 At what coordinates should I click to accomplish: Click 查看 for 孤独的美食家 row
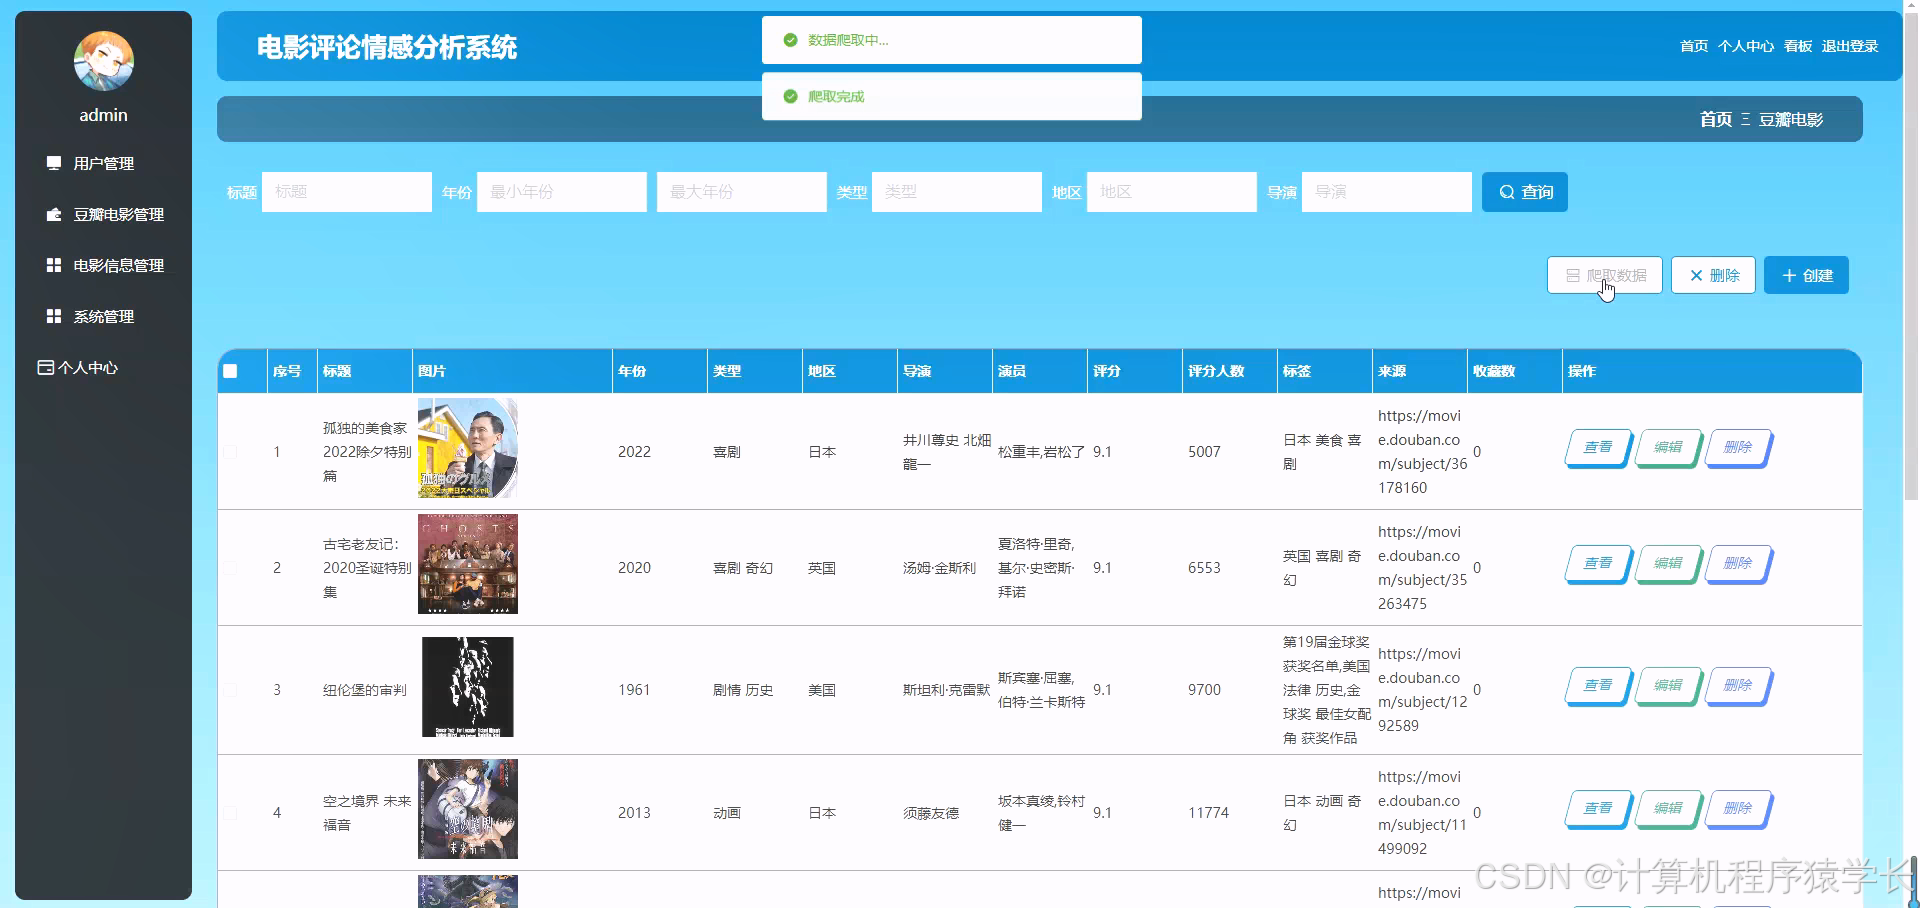(x=1598, y=447)
